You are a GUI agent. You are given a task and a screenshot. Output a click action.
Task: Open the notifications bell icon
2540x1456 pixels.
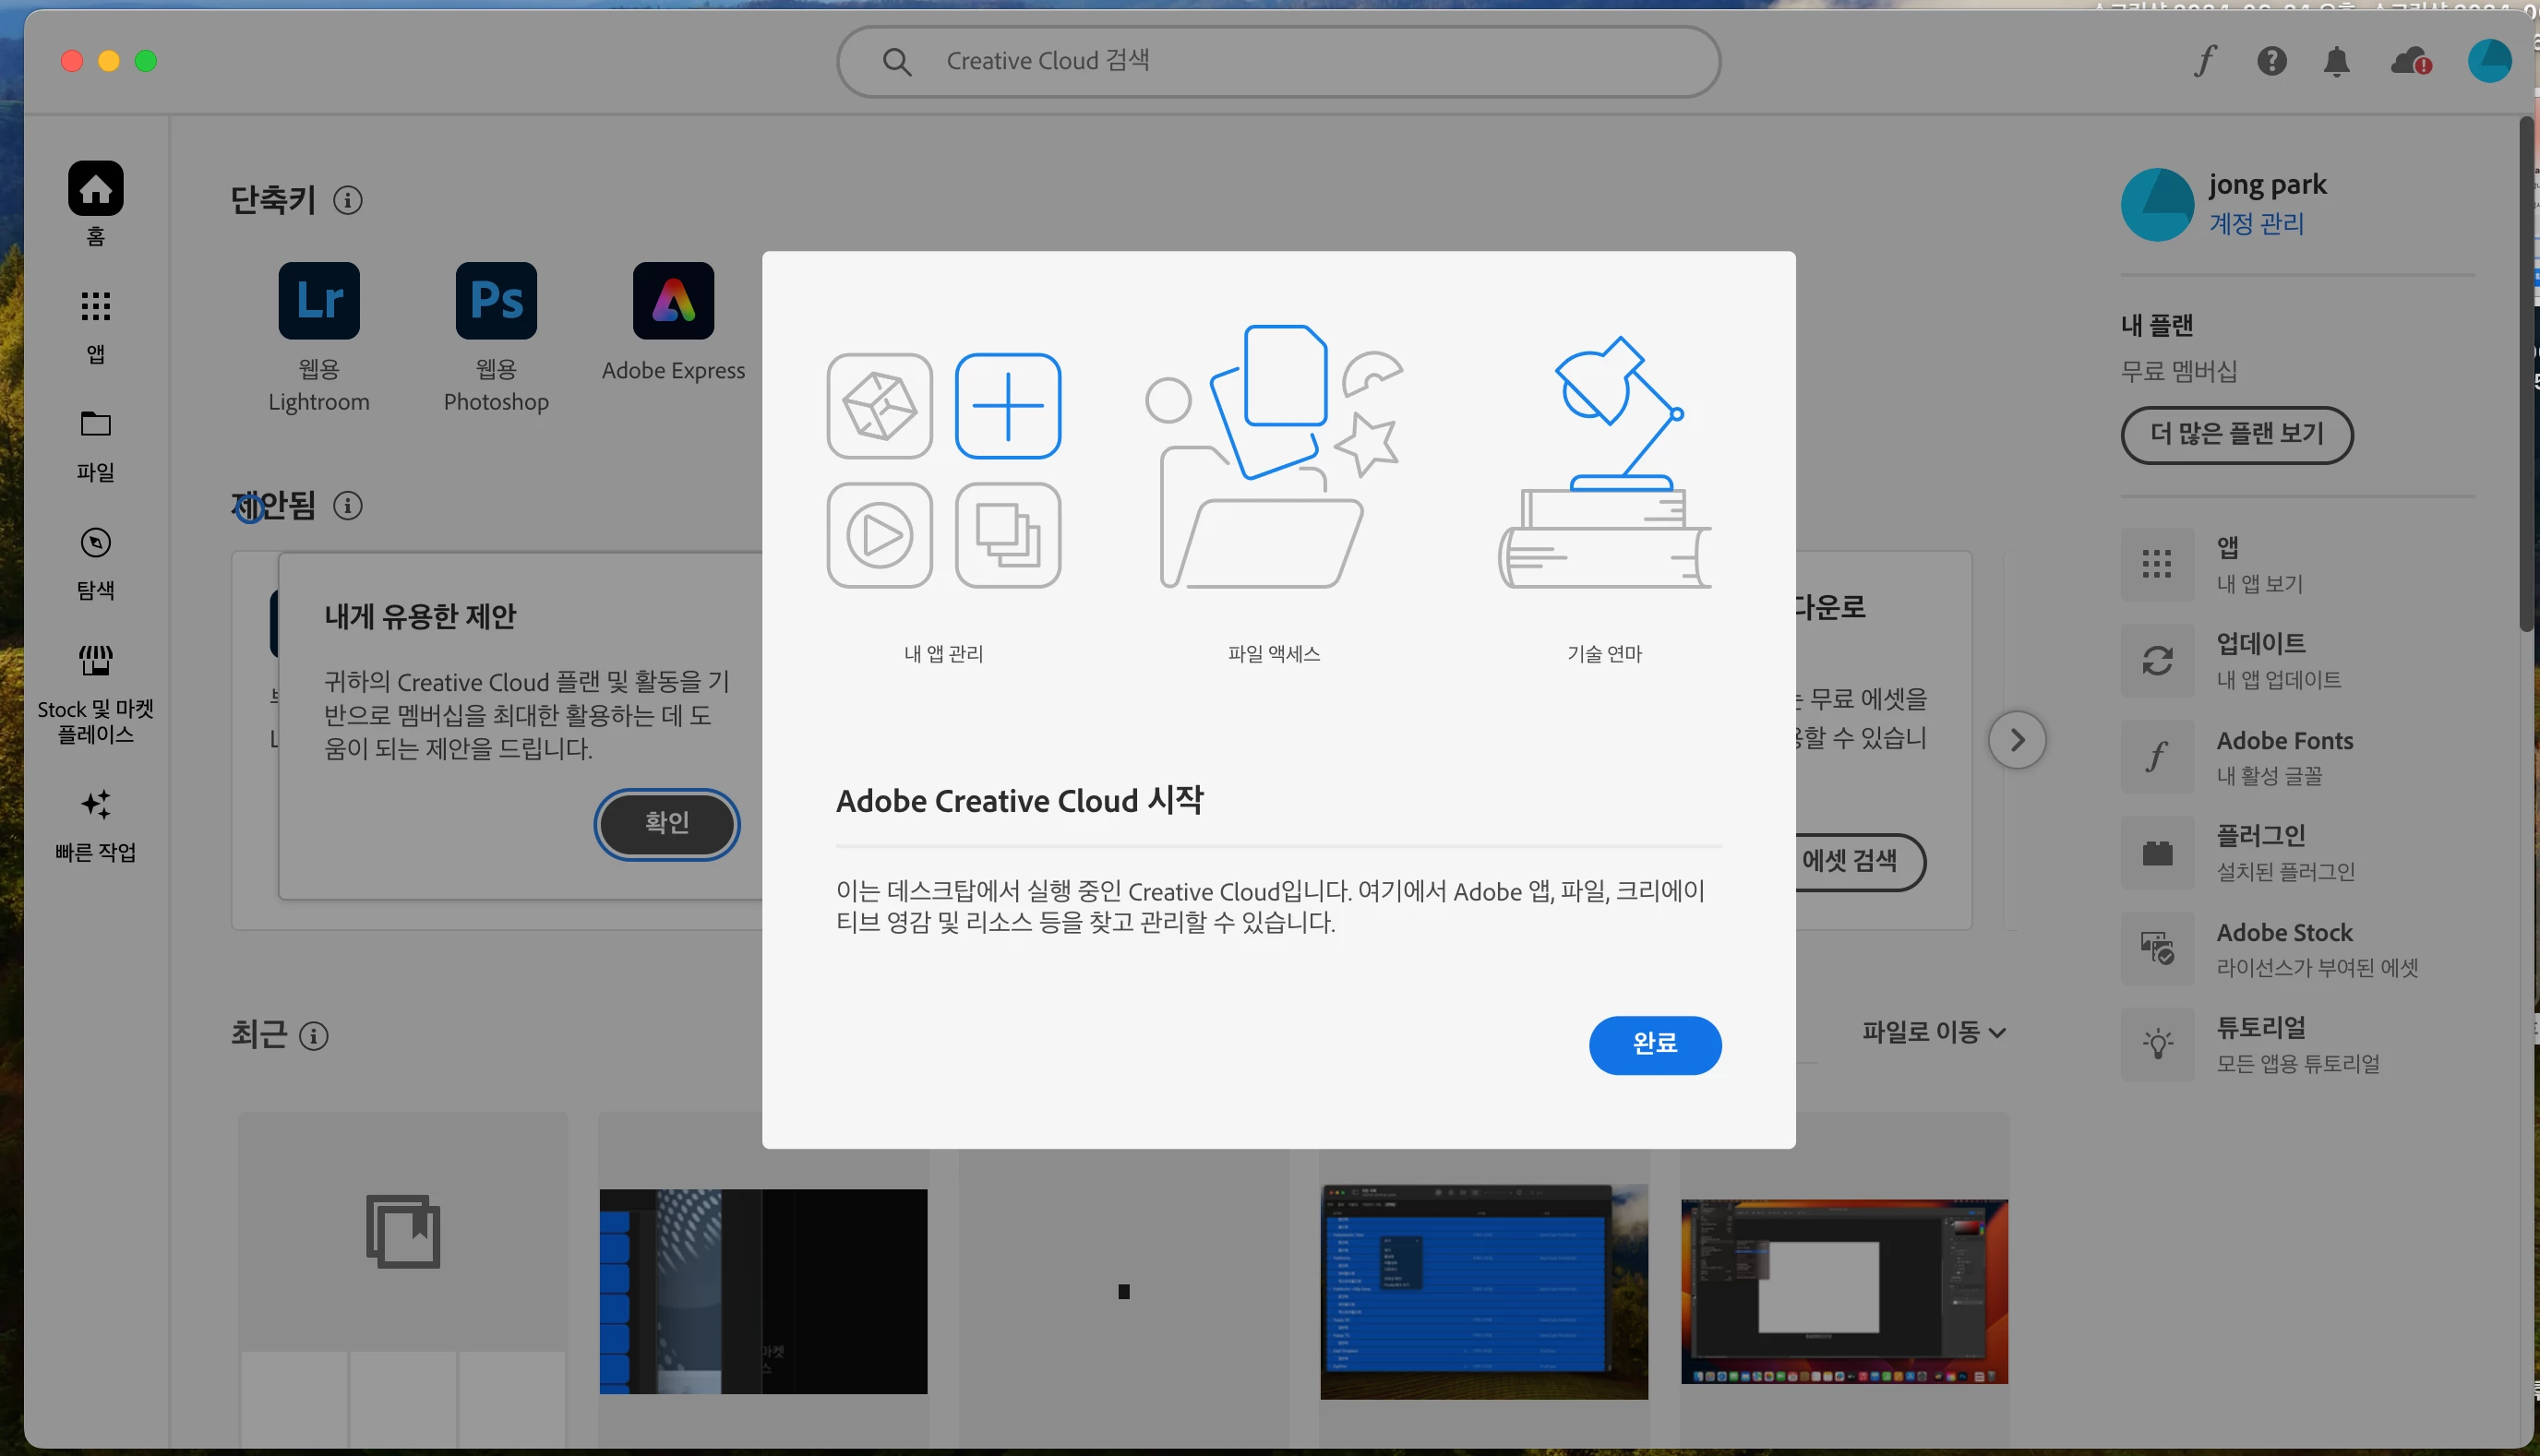(x=2336, y=61)
